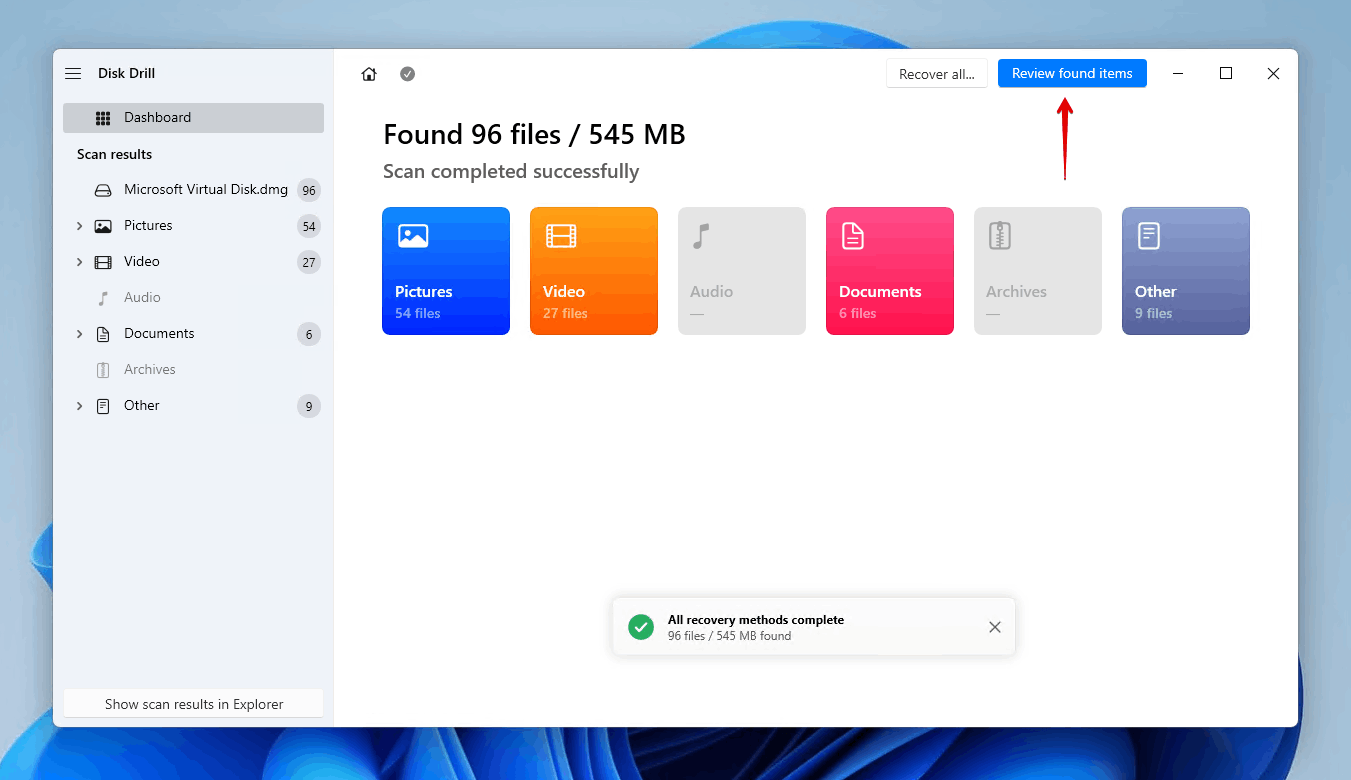Screen dimensions: 1351x780
Task: Open the Other category tile
Action: point(1185,271)
